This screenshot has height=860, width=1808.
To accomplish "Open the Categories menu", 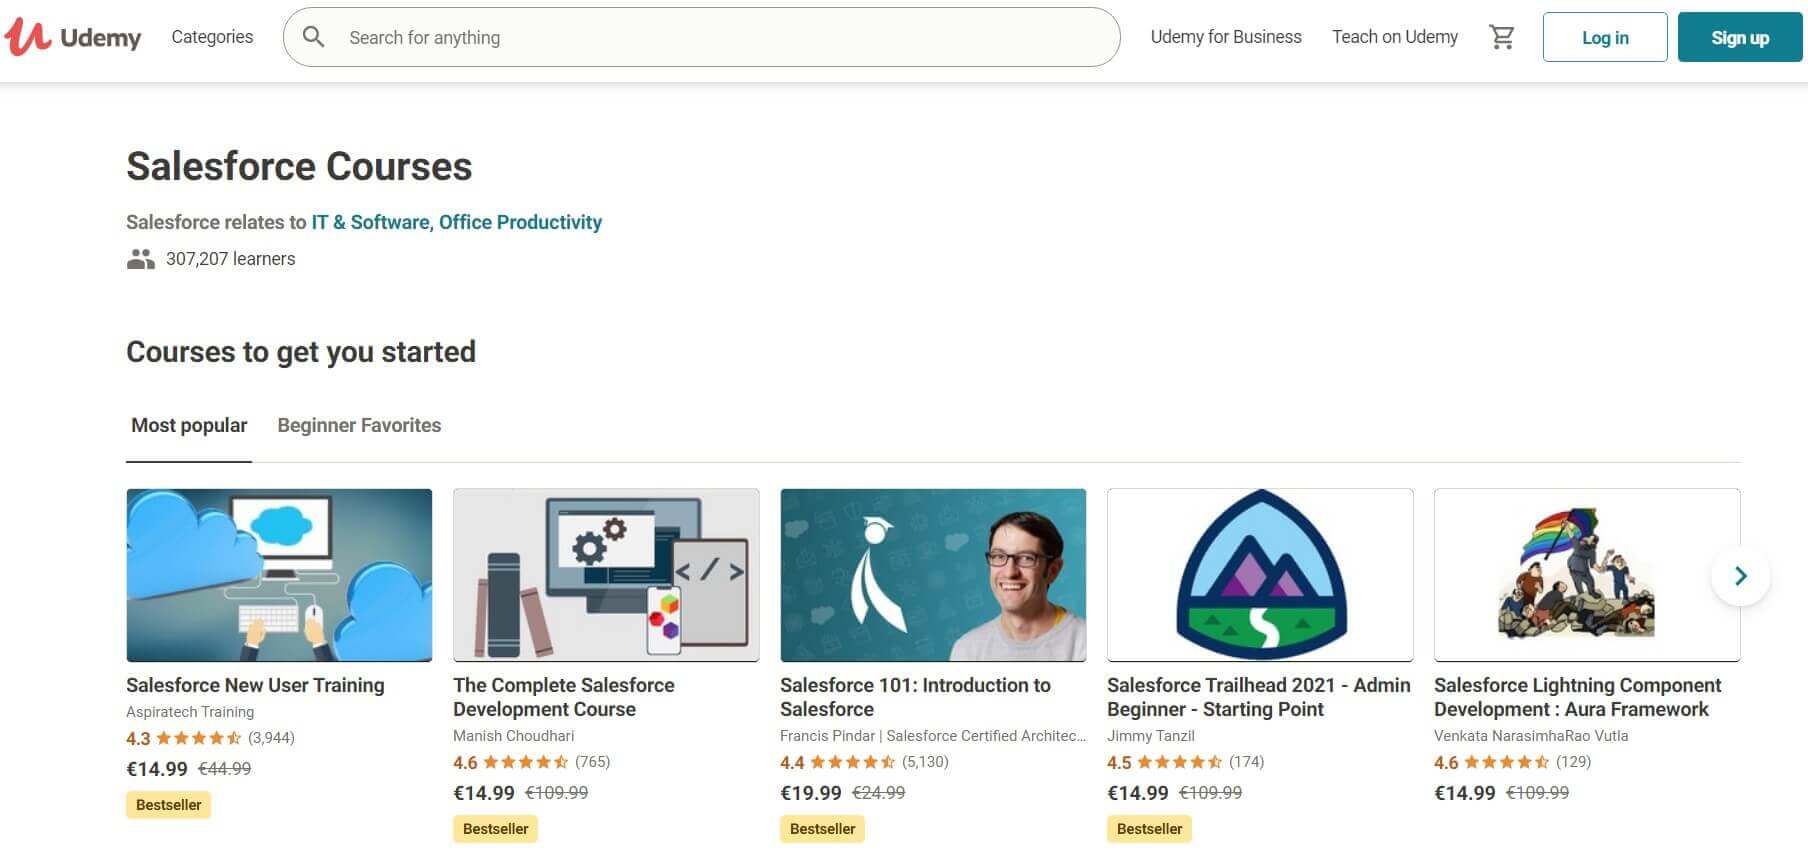I will pyautogui.click(x=212, y=37).
